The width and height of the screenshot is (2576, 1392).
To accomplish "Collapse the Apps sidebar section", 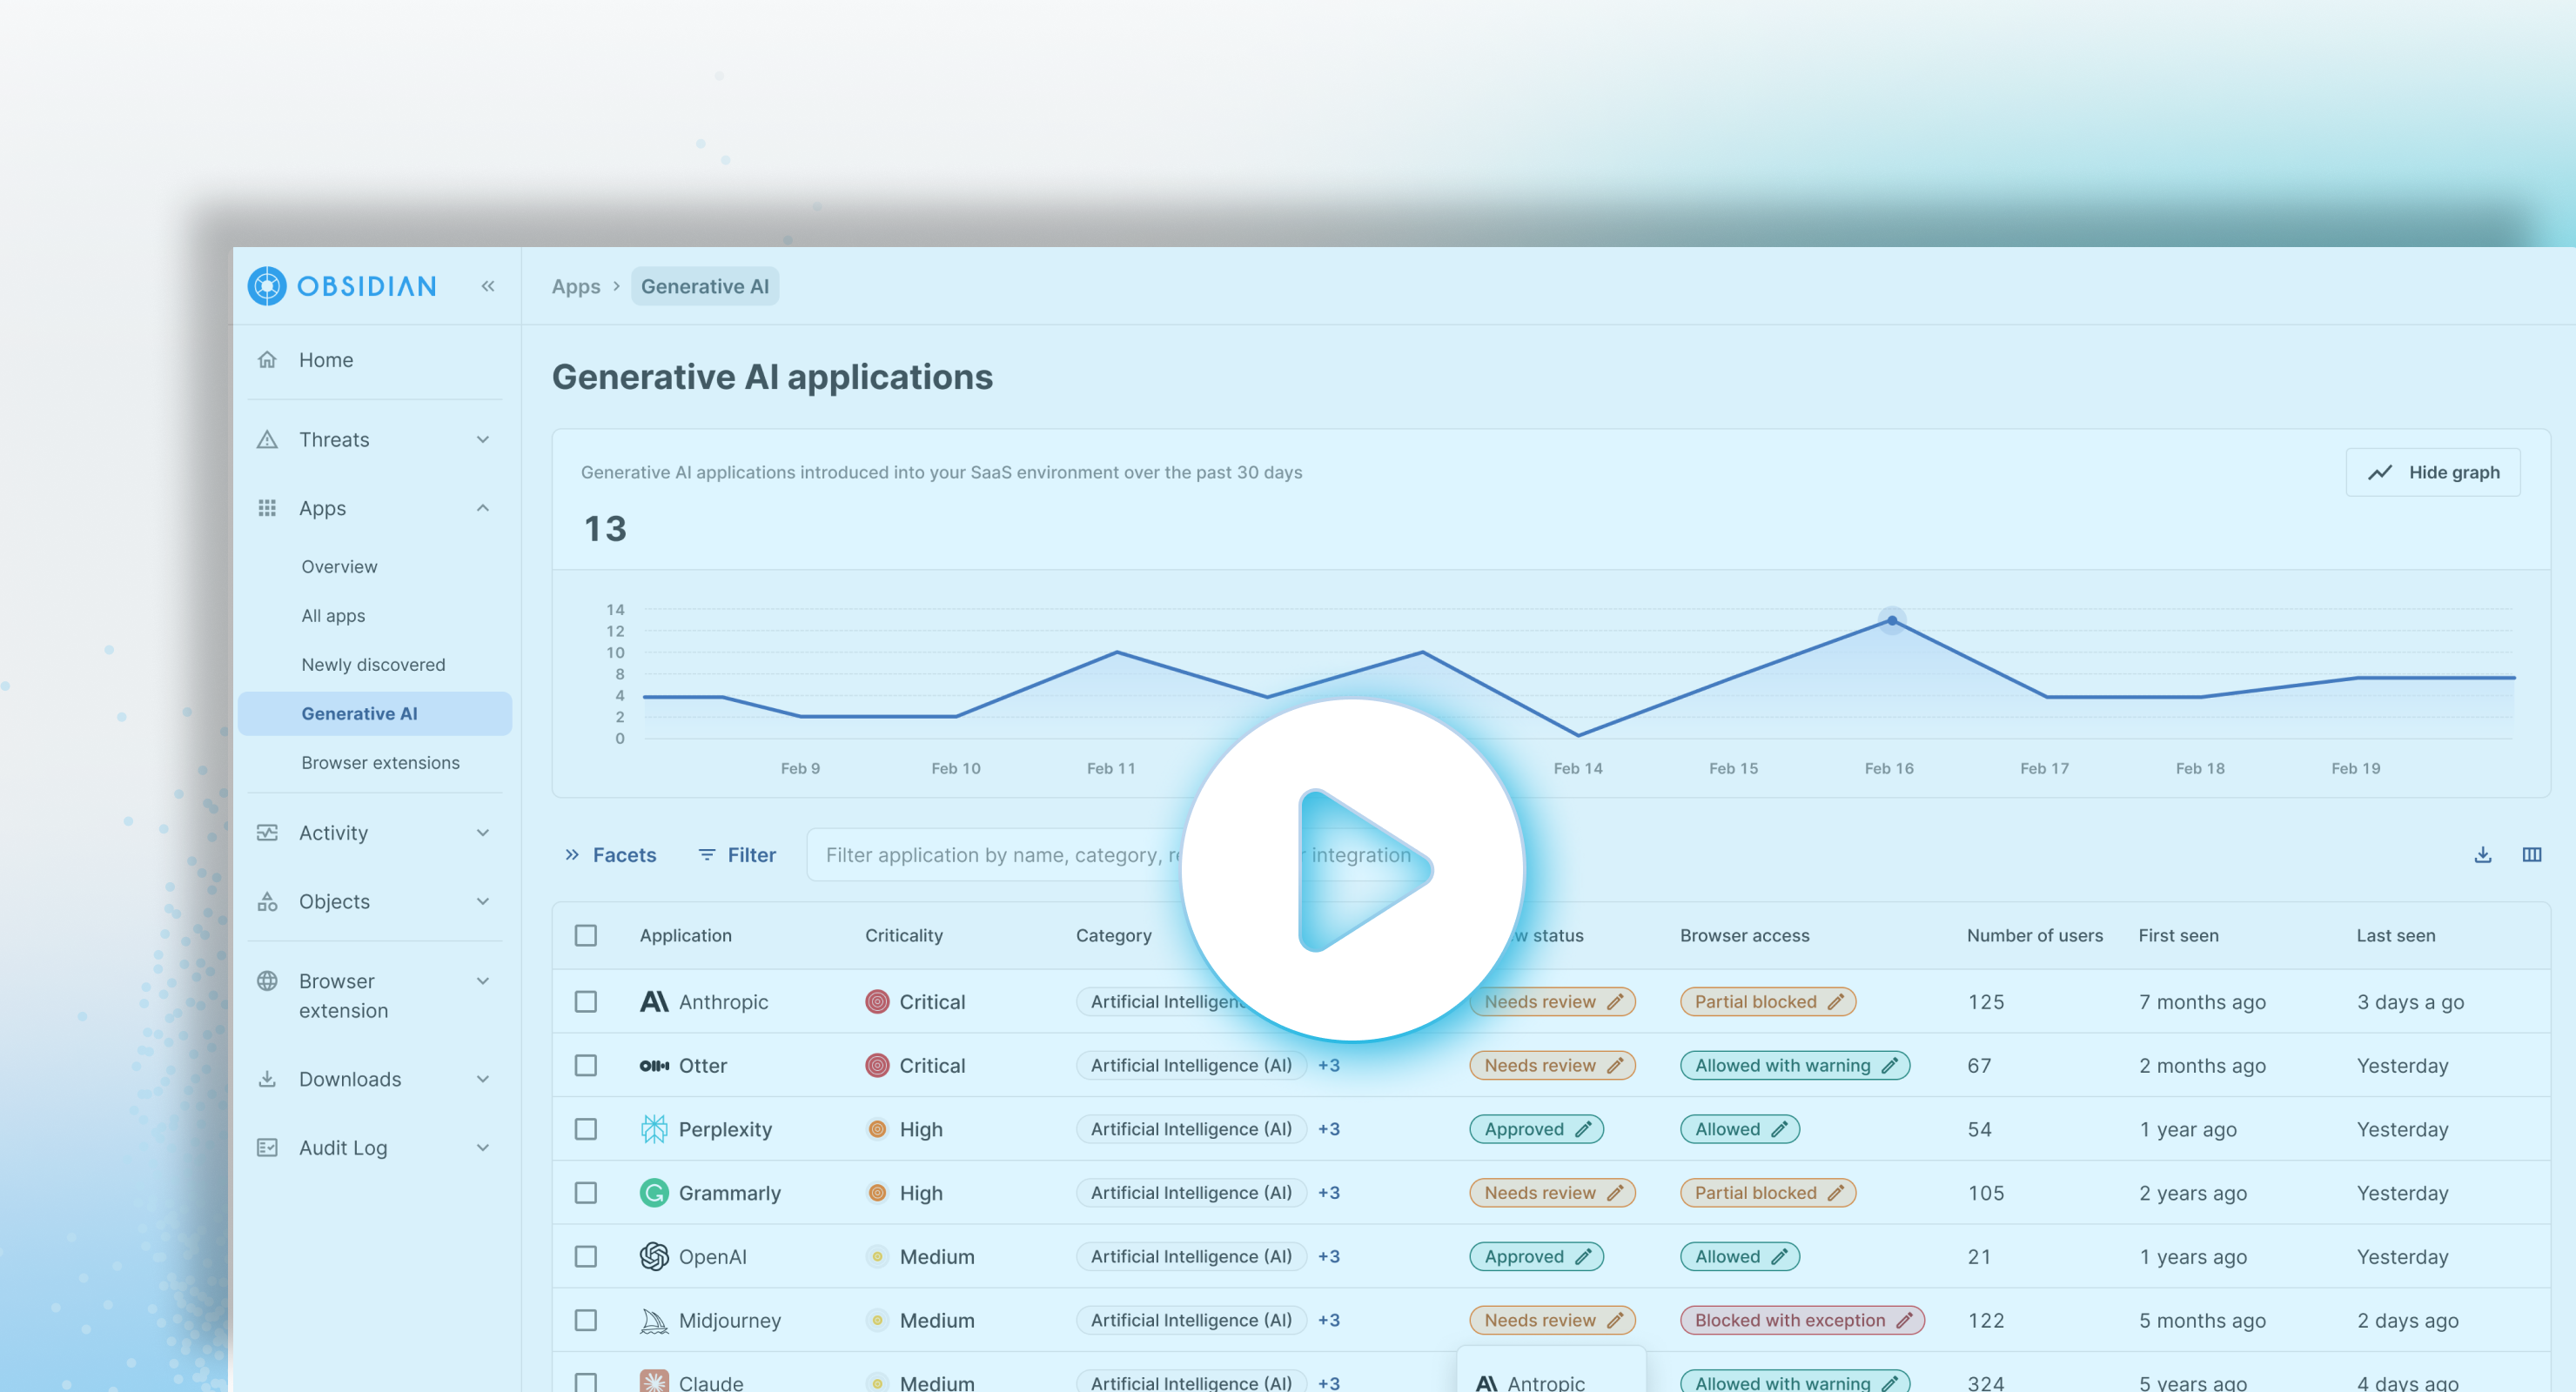I will (483, 508).
